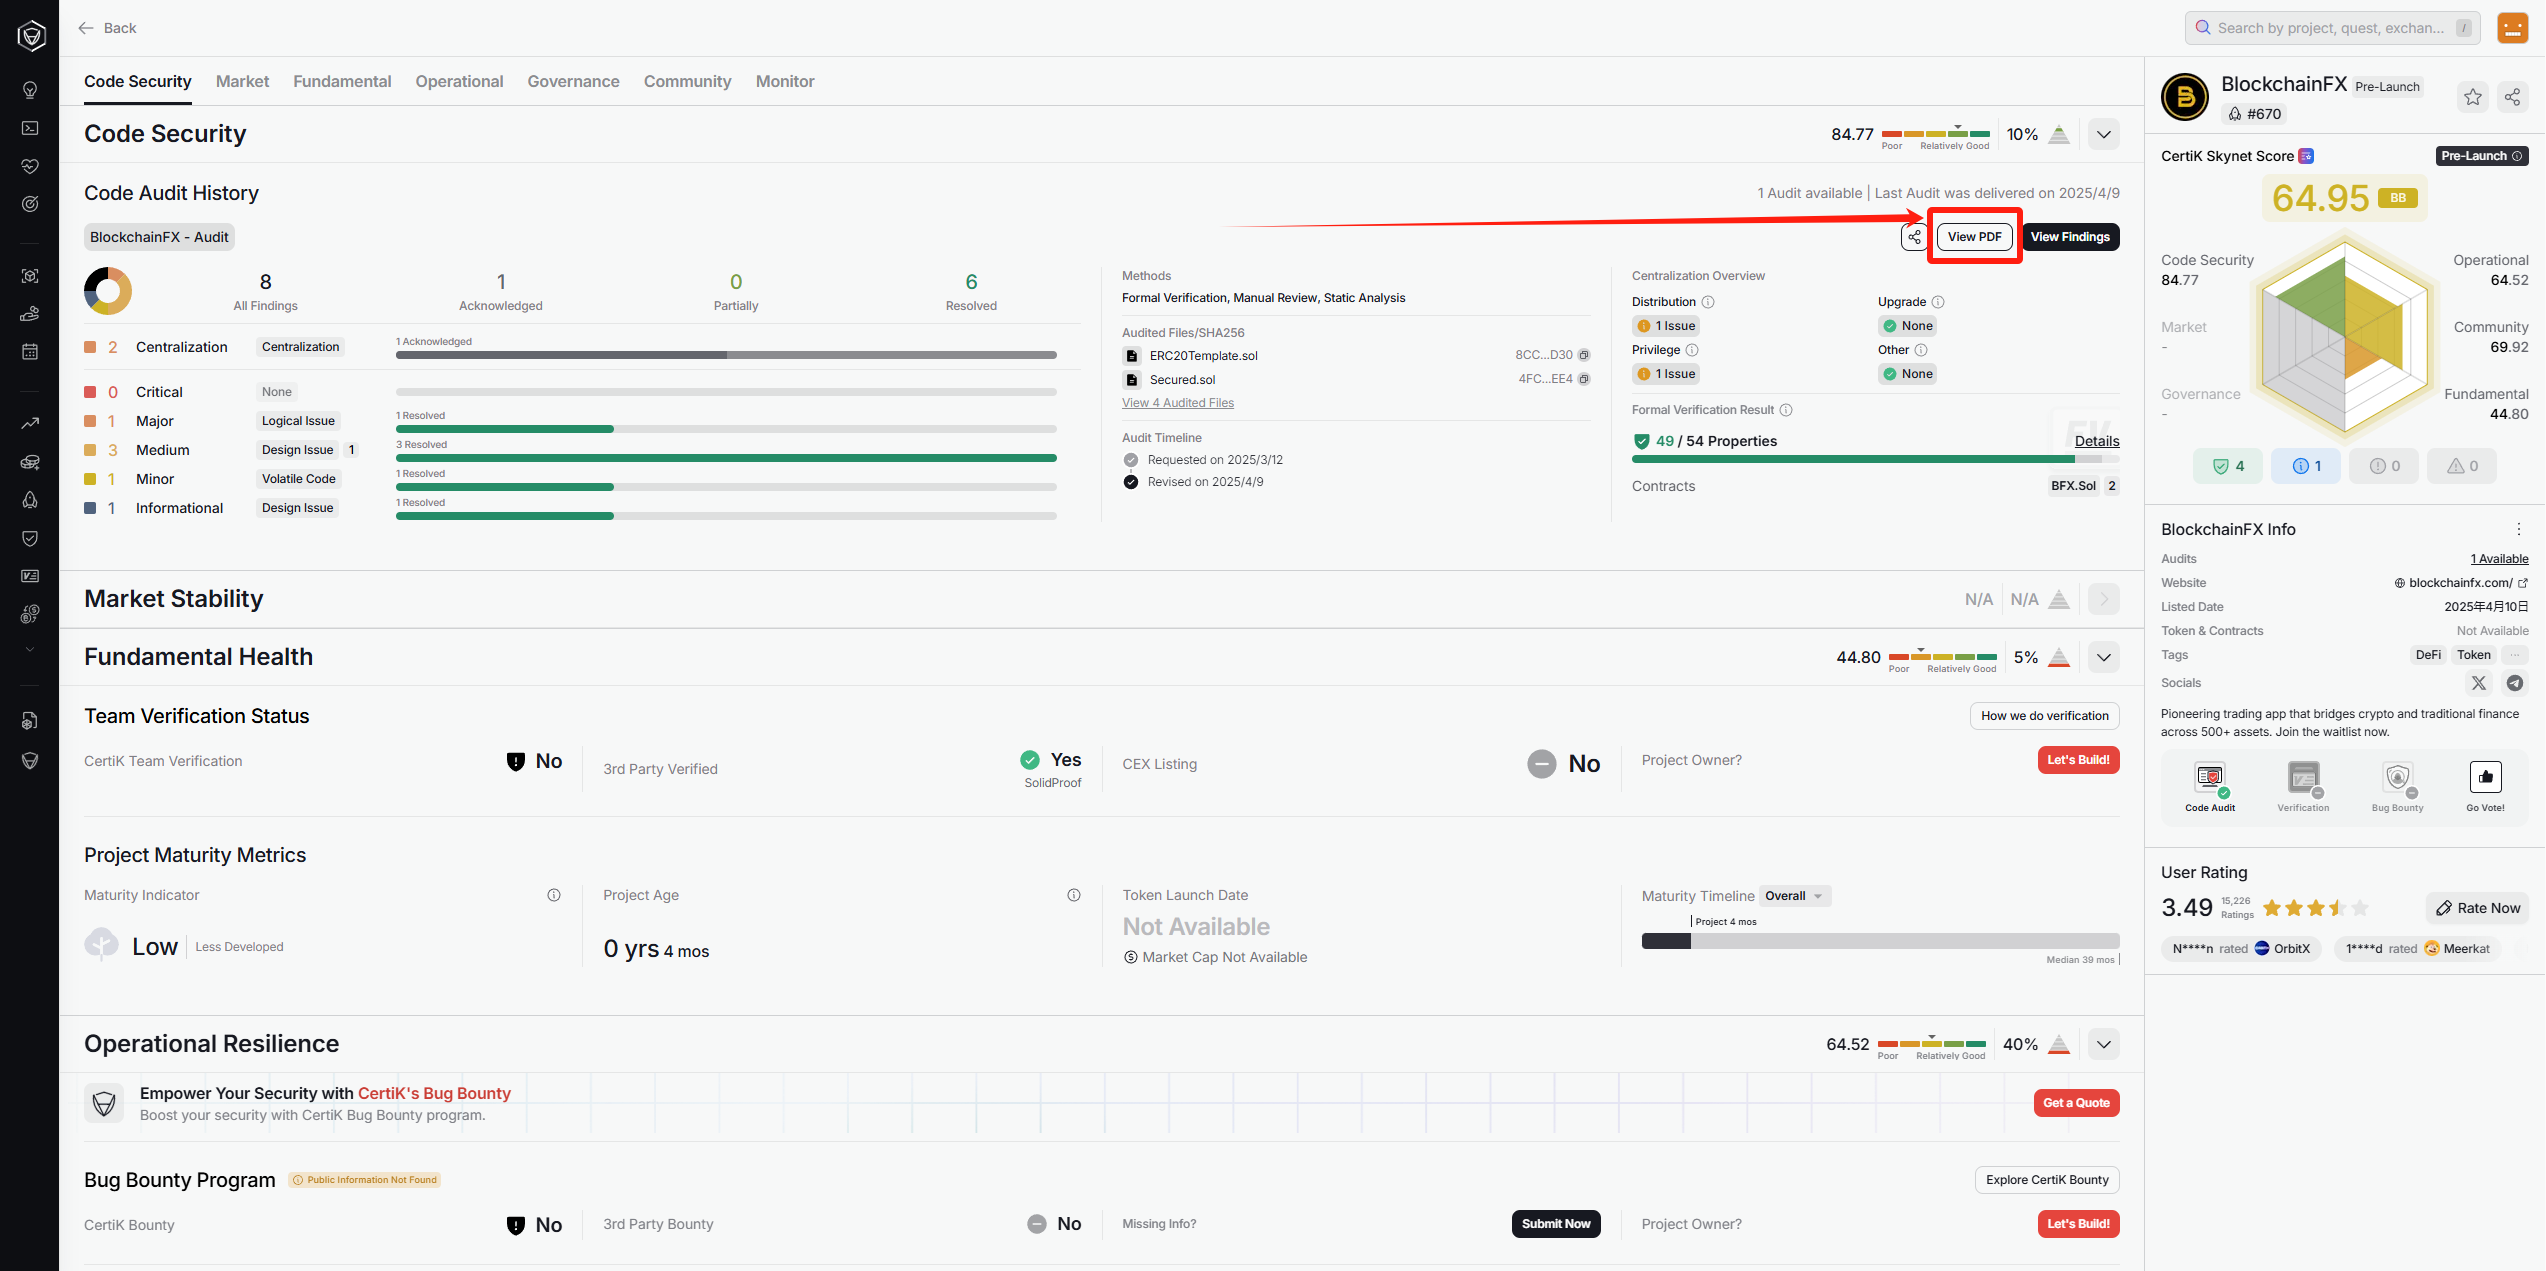The width and height of the screenshot is (2546, 1271).
Task: Open the three-dot menu in BlockchainFX Info
Action: [x=2519, y=529]
